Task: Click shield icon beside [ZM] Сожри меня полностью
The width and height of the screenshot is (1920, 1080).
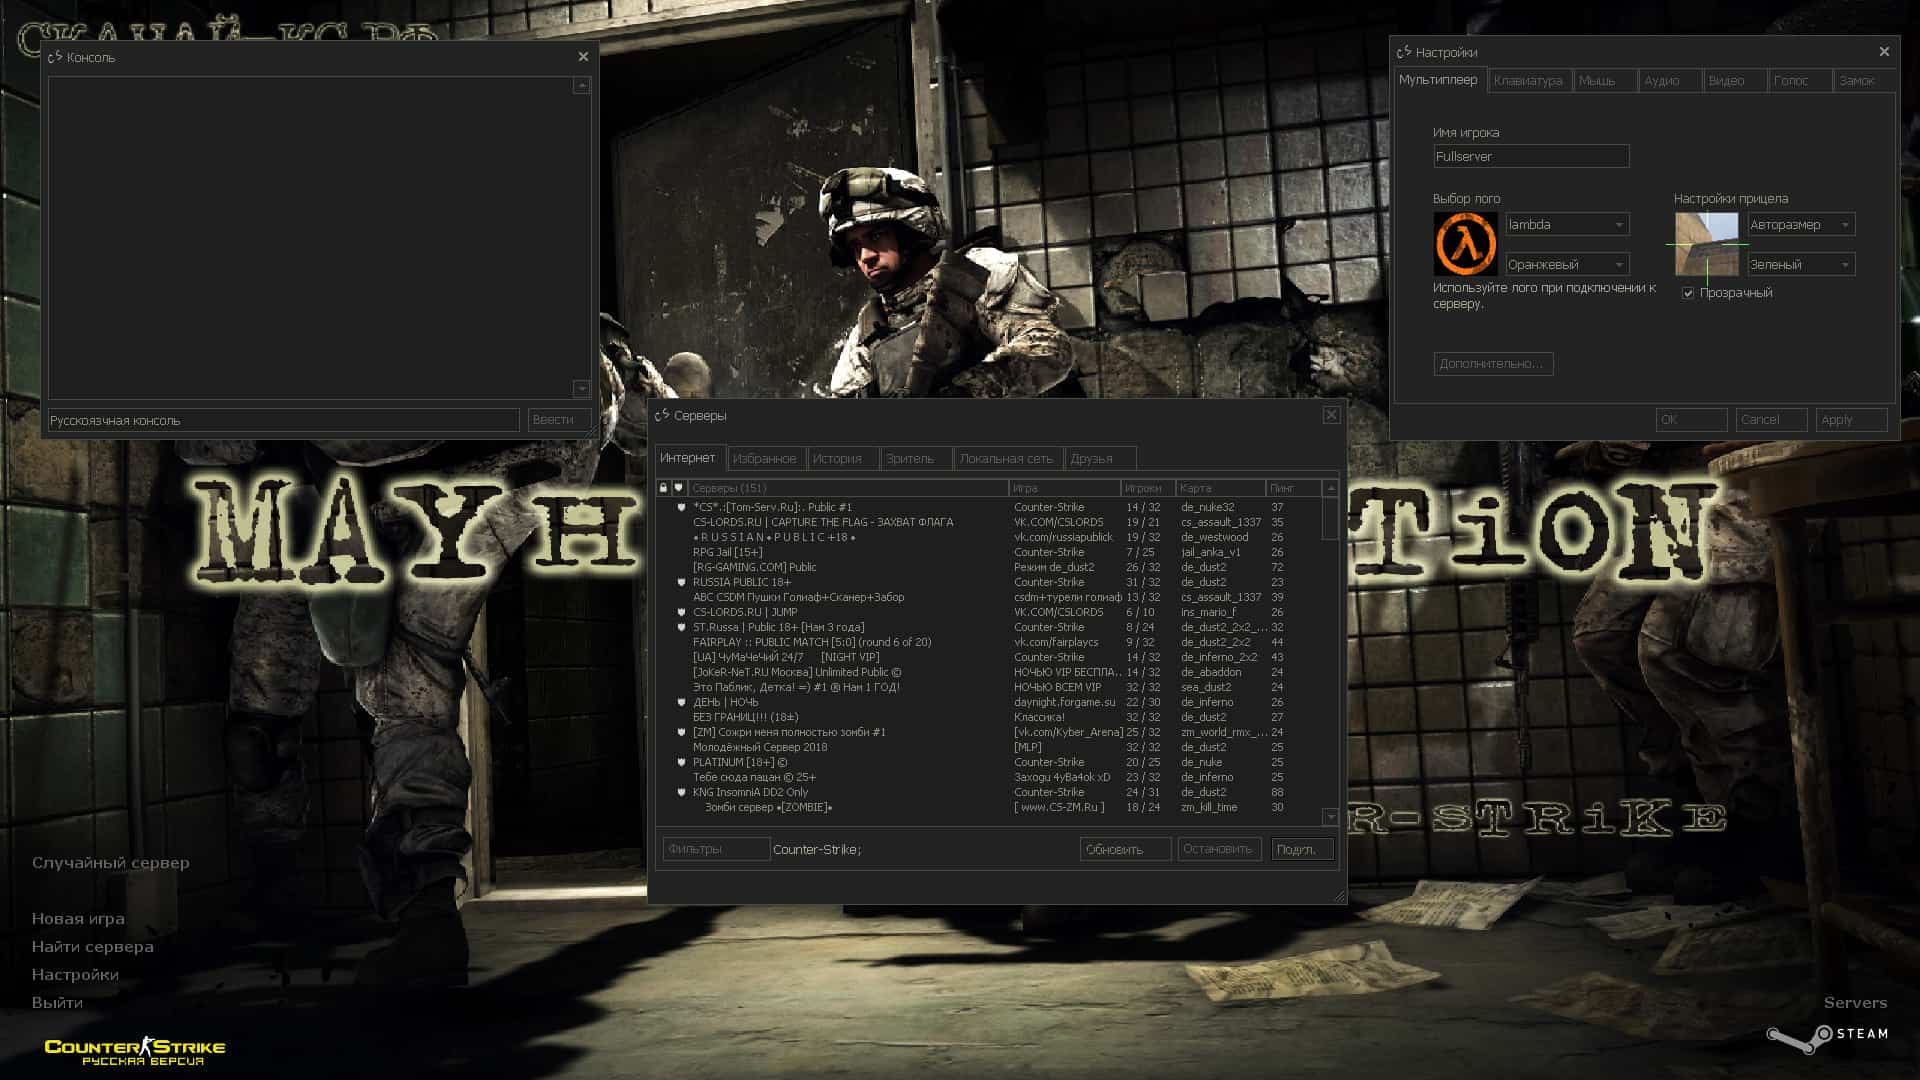Action: [x=682, y=732]
